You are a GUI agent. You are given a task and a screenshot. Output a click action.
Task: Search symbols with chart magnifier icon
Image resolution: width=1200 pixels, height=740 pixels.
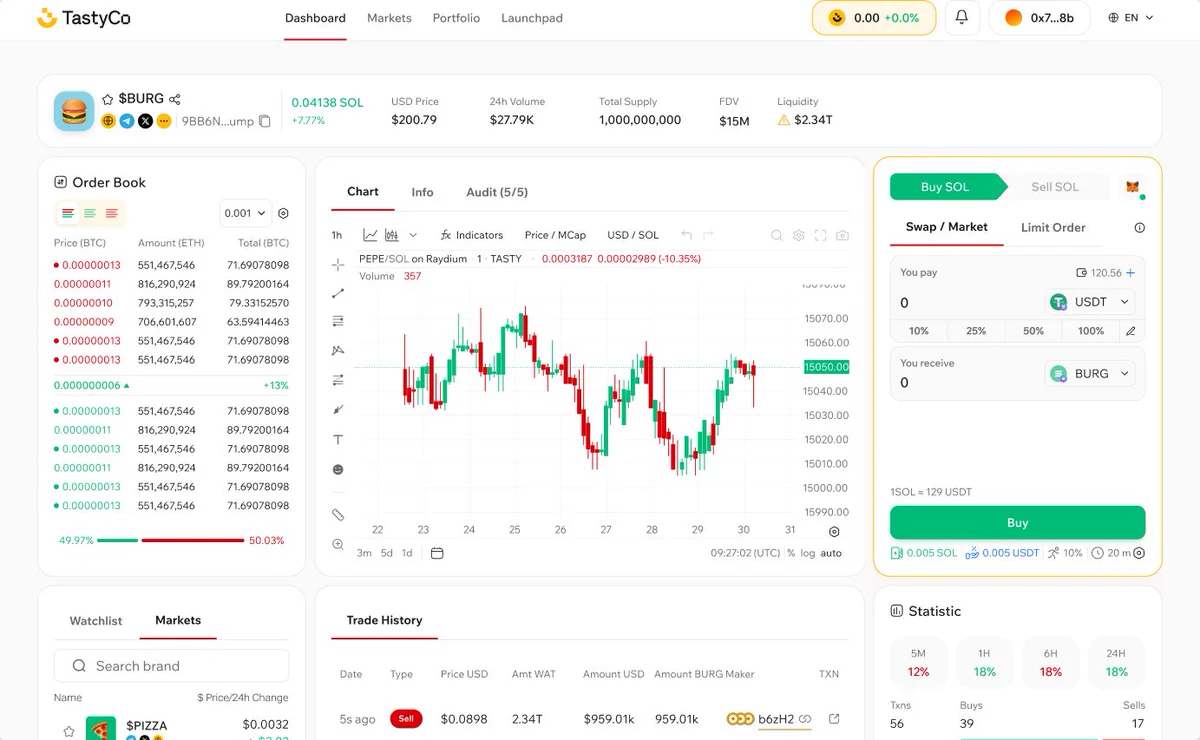click(x=776, y=235)
